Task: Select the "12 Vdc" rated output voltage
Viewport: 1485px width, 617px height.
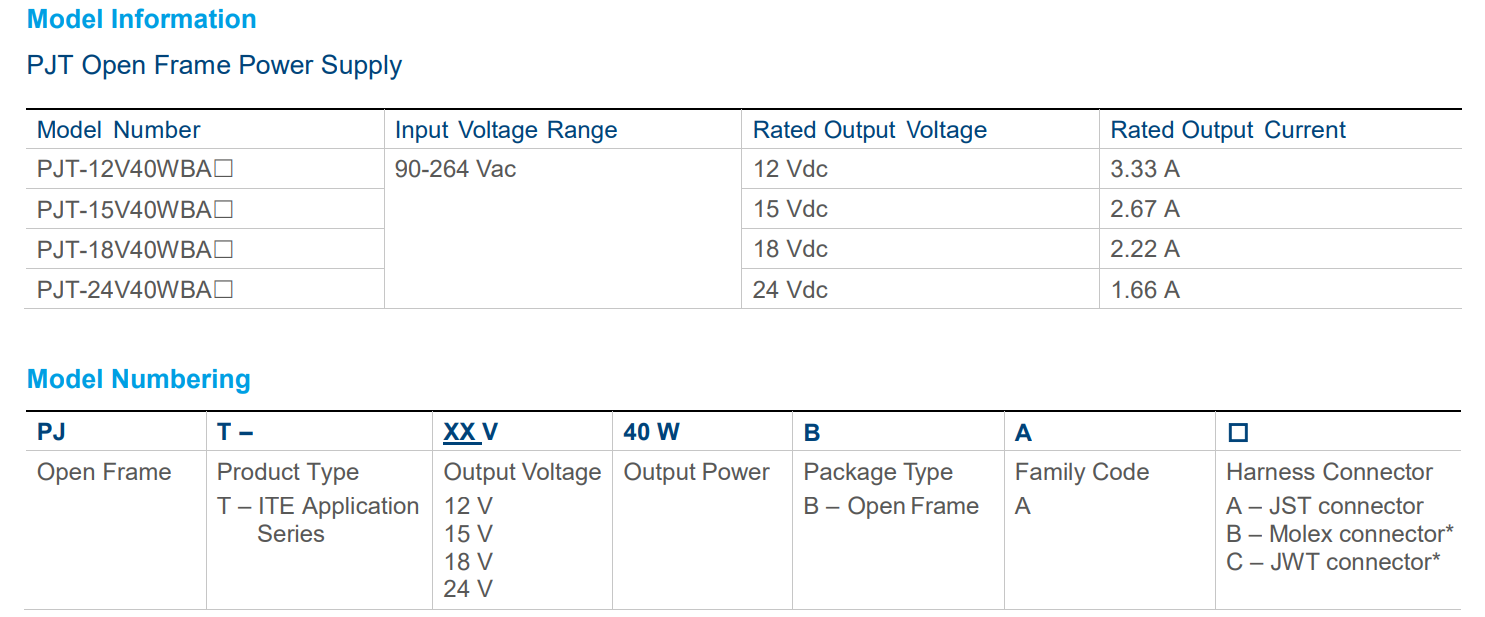Action: point(790,170)
